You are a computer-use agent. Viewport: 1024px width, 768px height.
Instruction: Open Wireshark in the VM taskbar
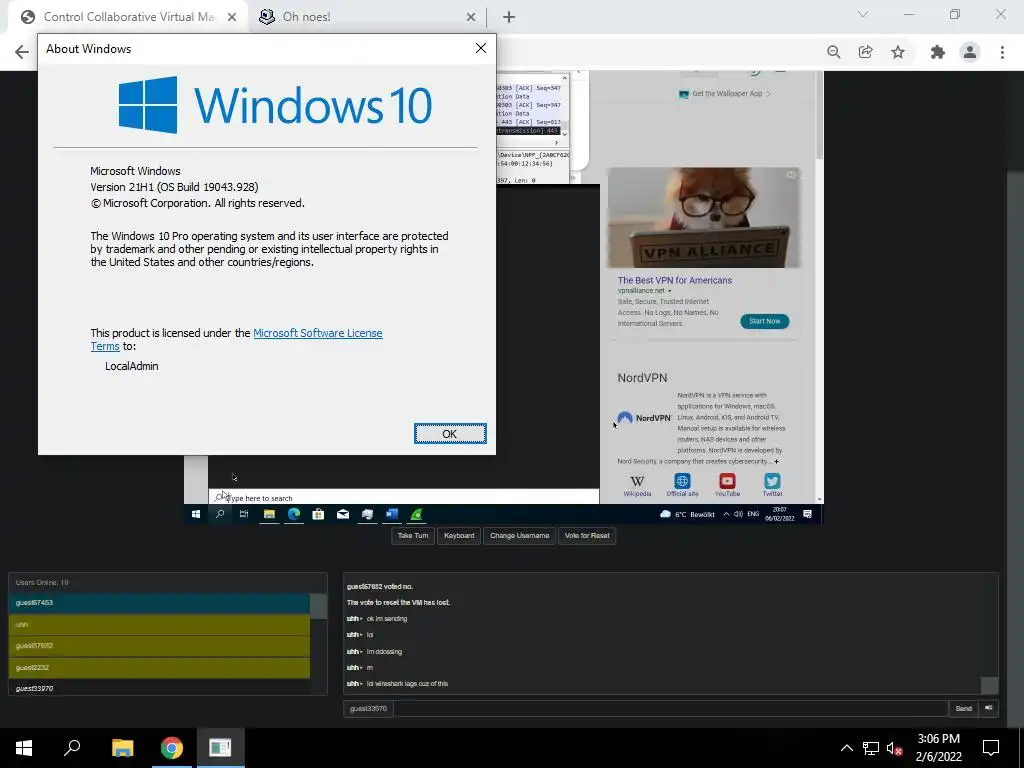(416, 515)
